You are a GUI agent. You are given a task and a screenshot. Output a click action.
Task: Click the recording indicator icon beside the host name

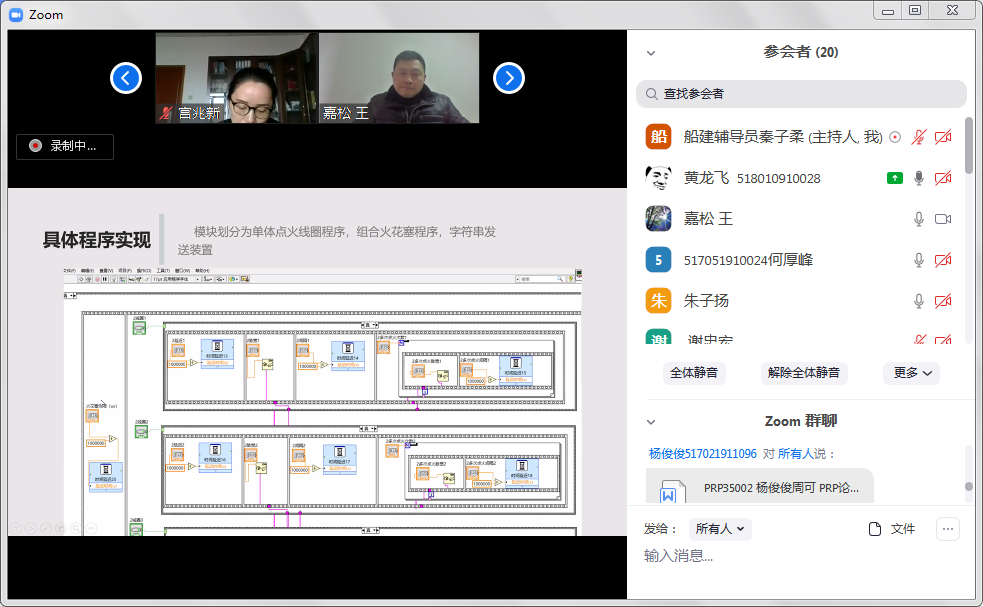(895, 137)
